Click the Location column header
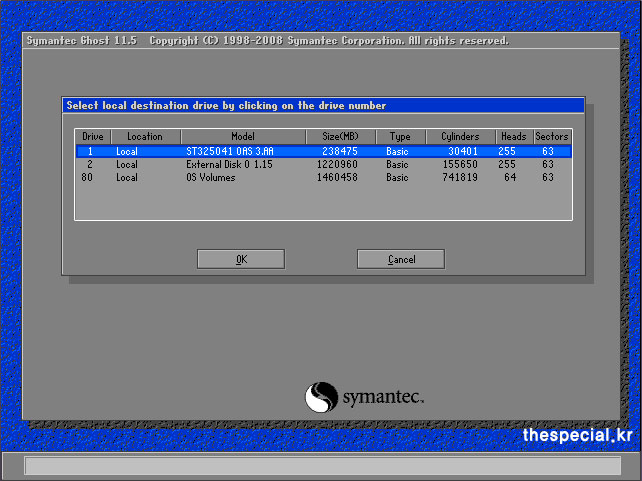Screen dimensions: 642x481 point(145,137)
